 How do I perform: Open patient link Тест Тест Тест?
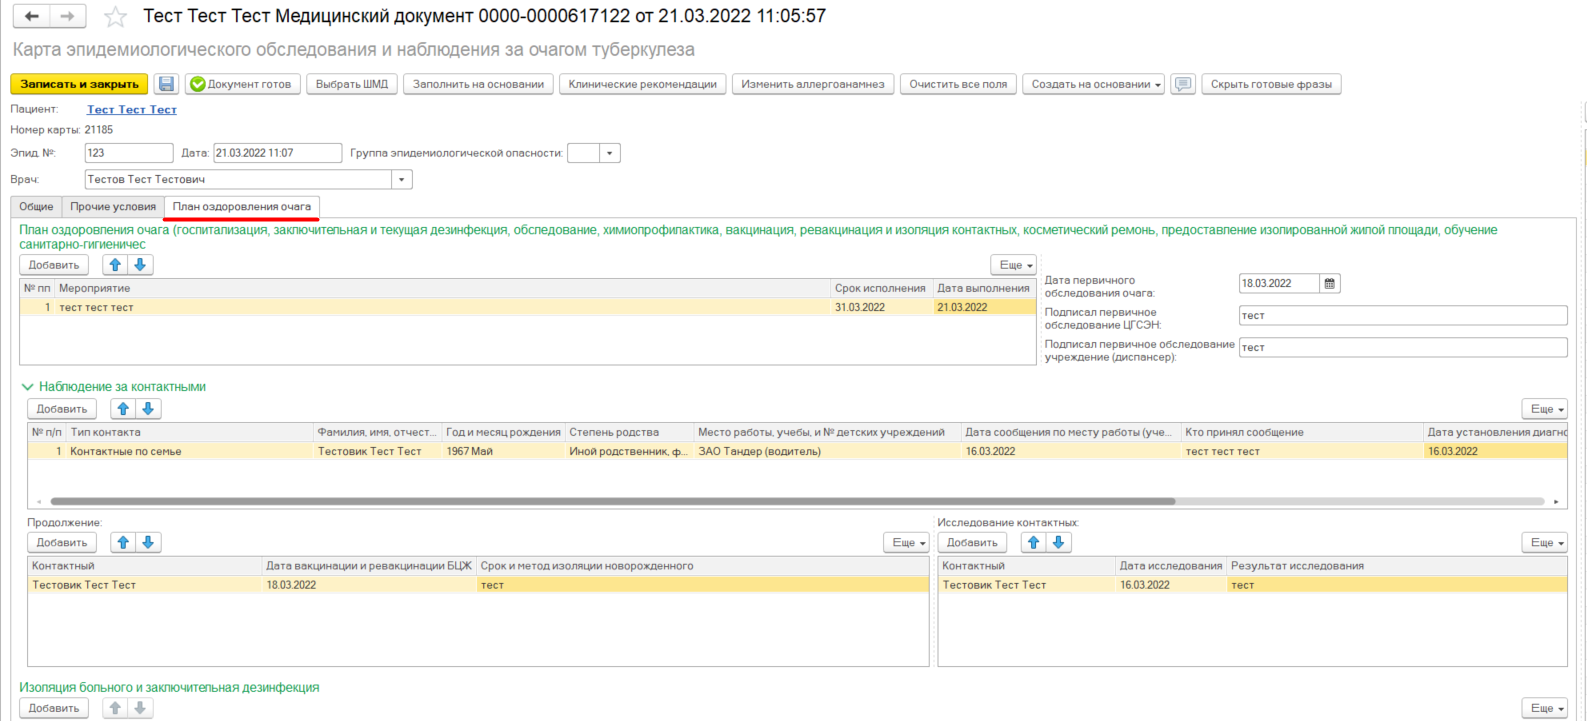[x=131, y=110]
